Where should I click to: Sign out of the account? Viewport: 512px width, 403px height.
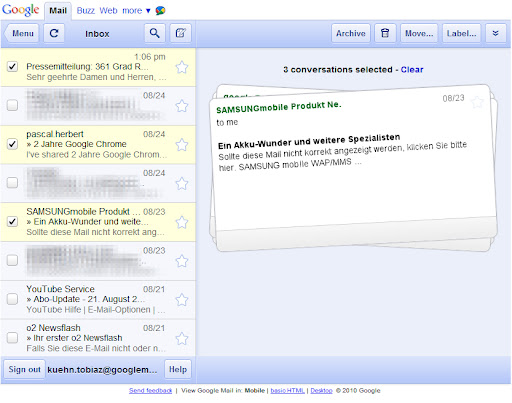point(24,369)
